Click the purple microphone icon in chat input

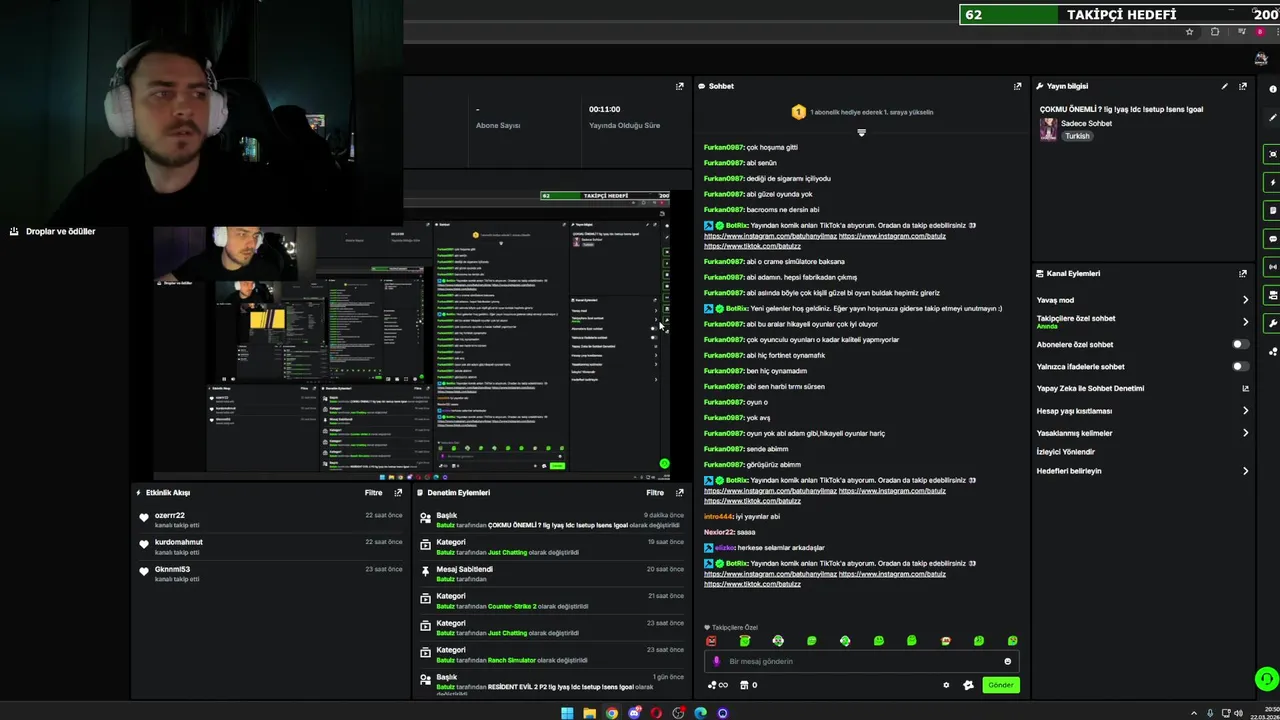pyautogui.click(x=716, y=661)
